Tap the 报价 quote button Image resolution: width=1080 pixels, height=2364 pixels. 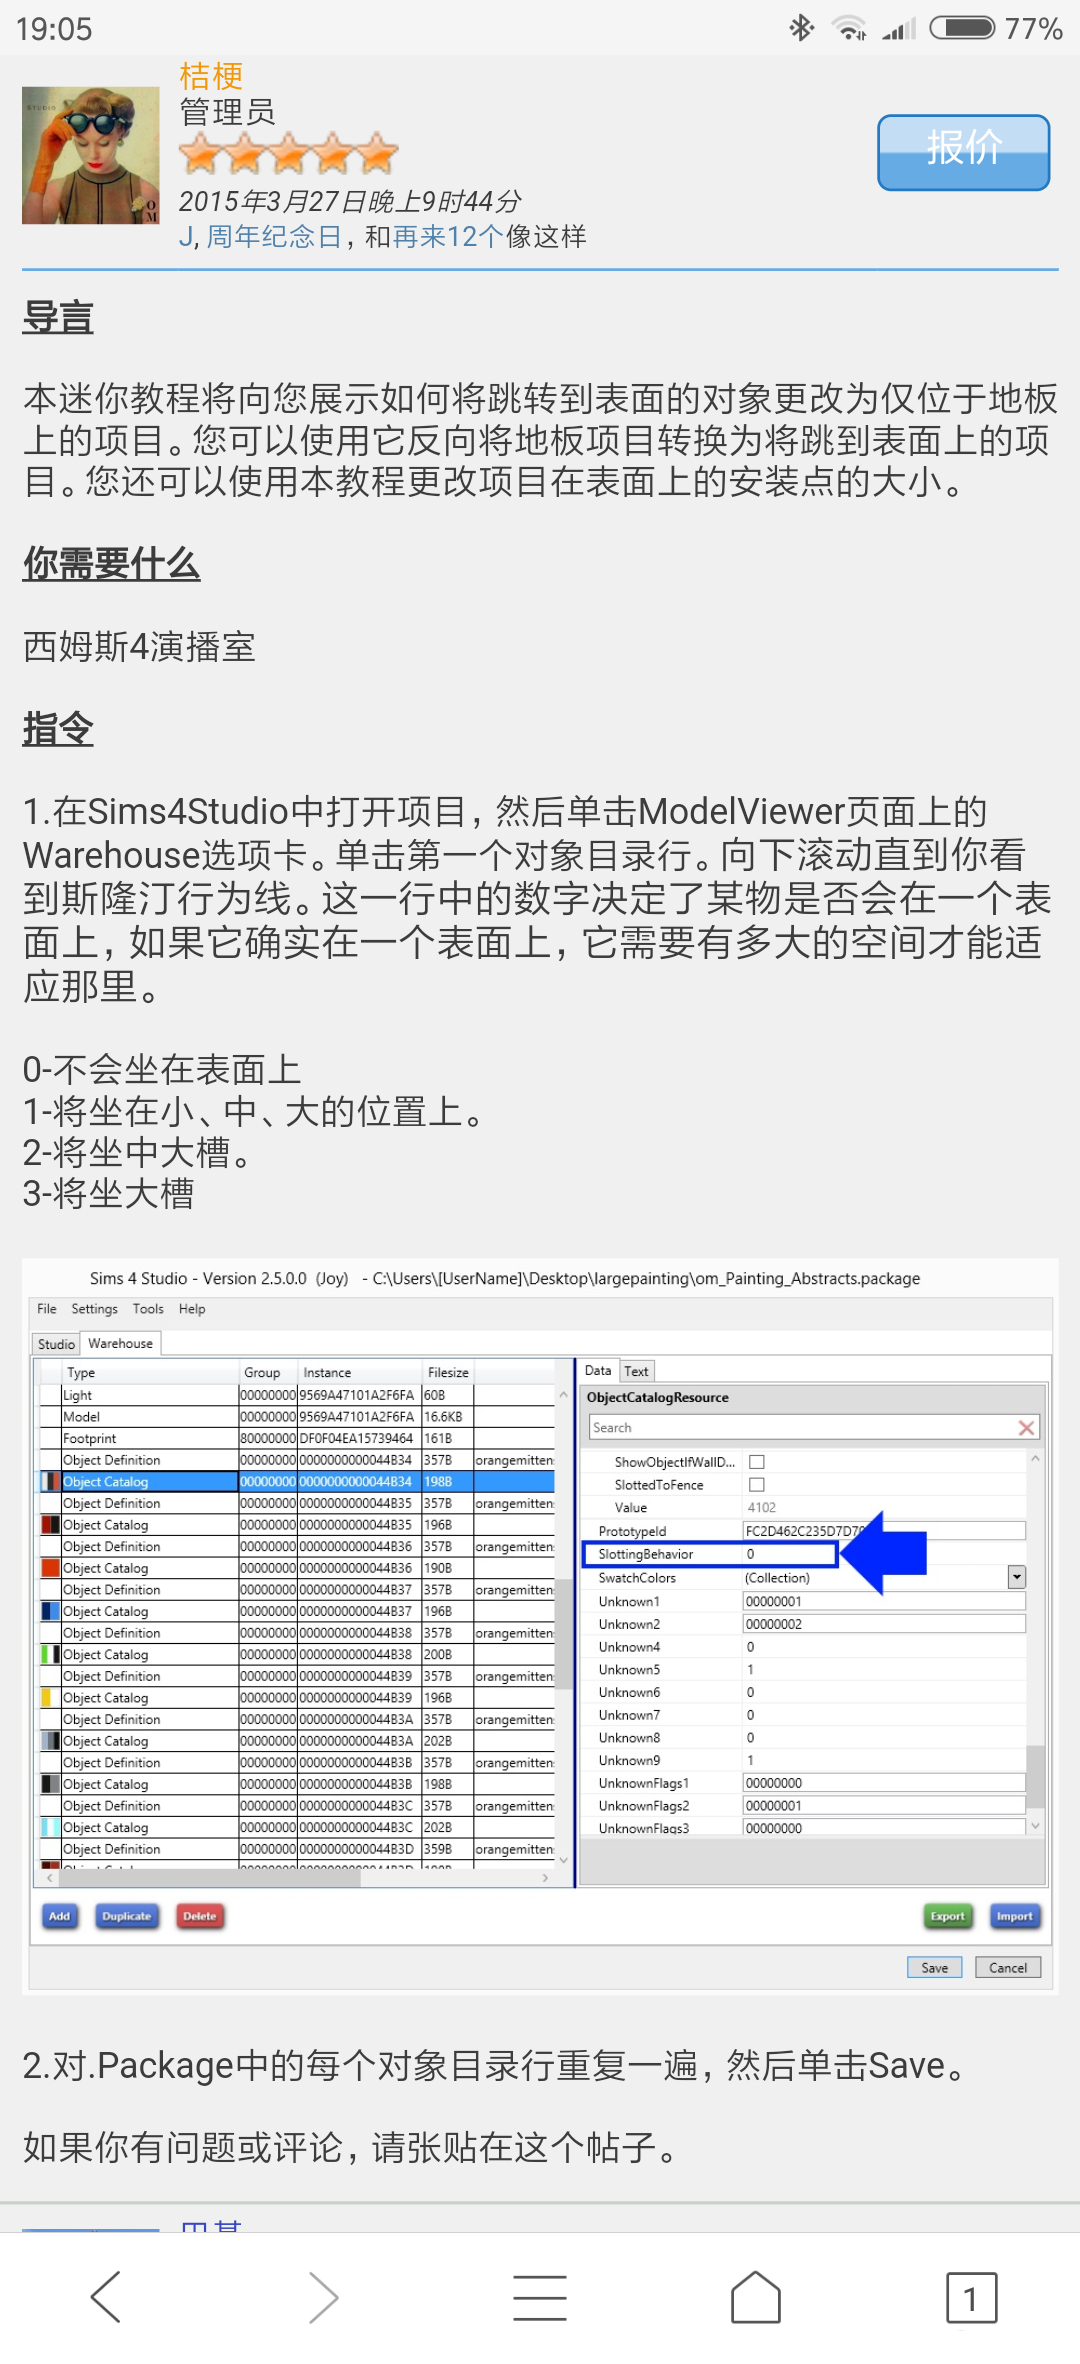tap(964, 152)
